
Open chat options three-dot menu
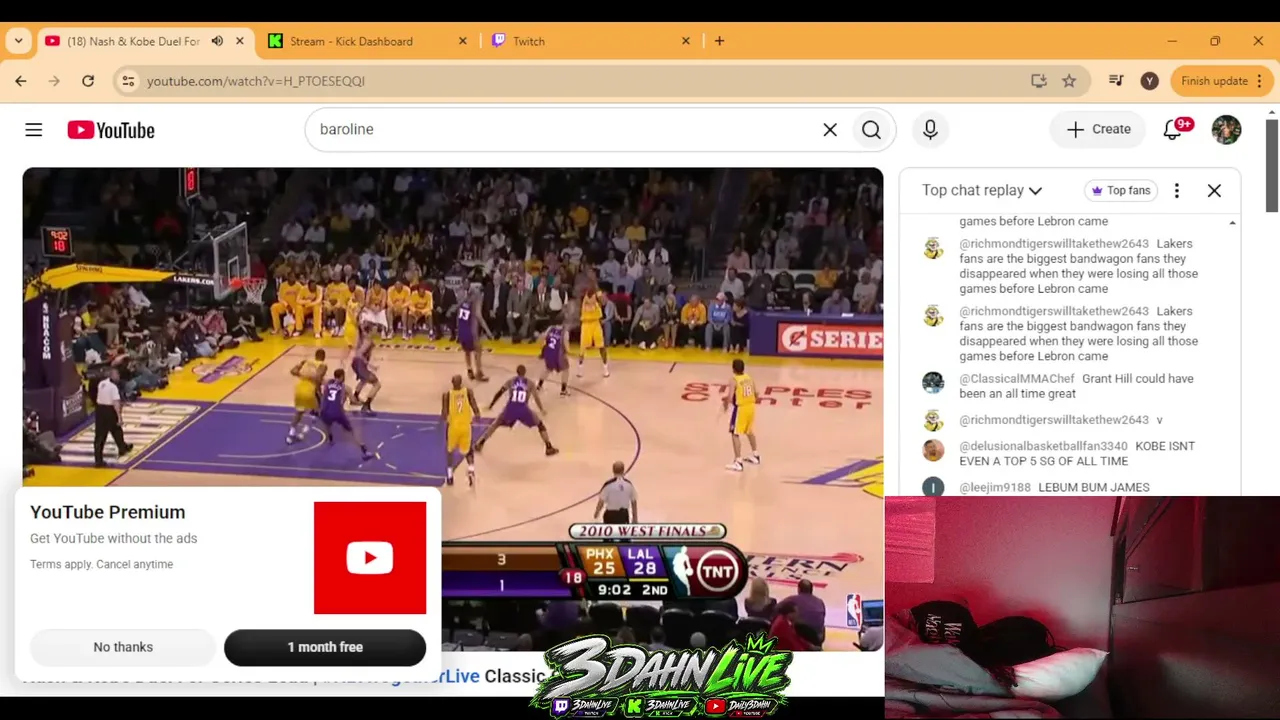pyautogui.click(x=1177, y=190)
